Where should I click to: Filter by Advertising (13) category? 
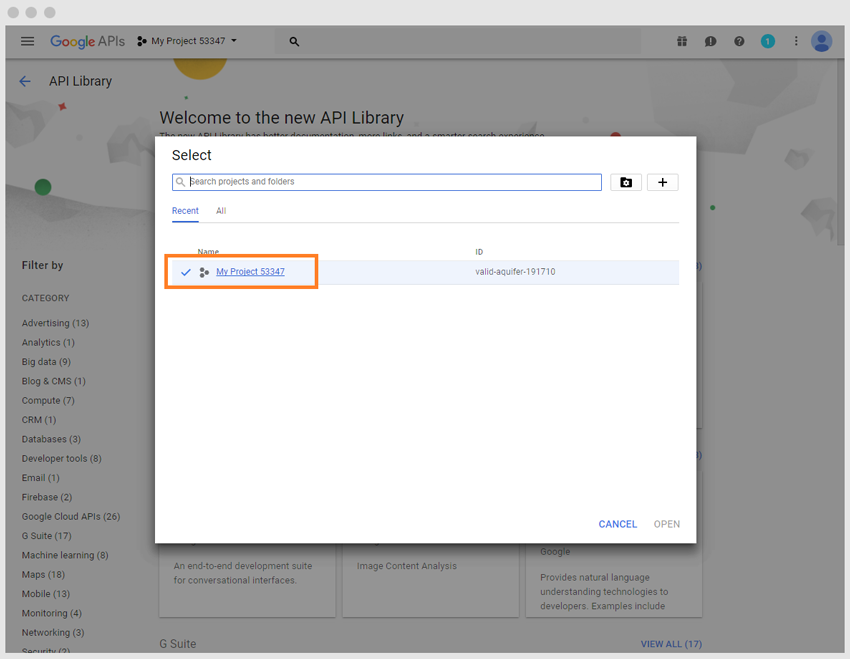tap(55, 323)
